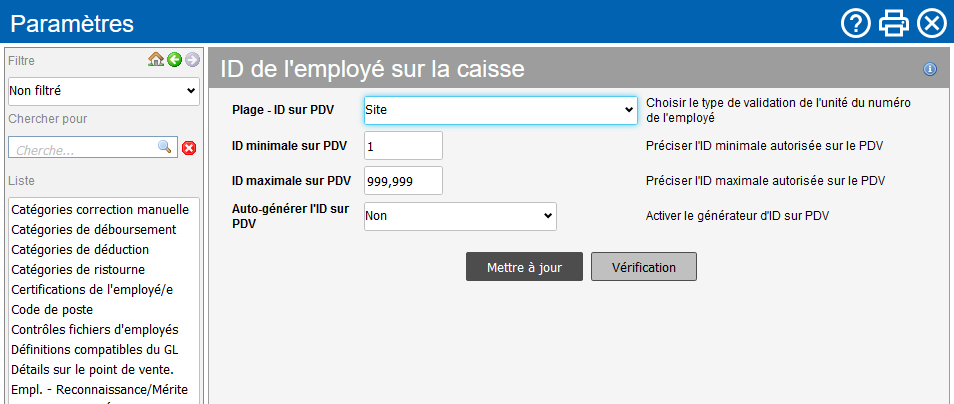
Task: Click the magnifying glass search icon
Action: click(x=165, y=147)
